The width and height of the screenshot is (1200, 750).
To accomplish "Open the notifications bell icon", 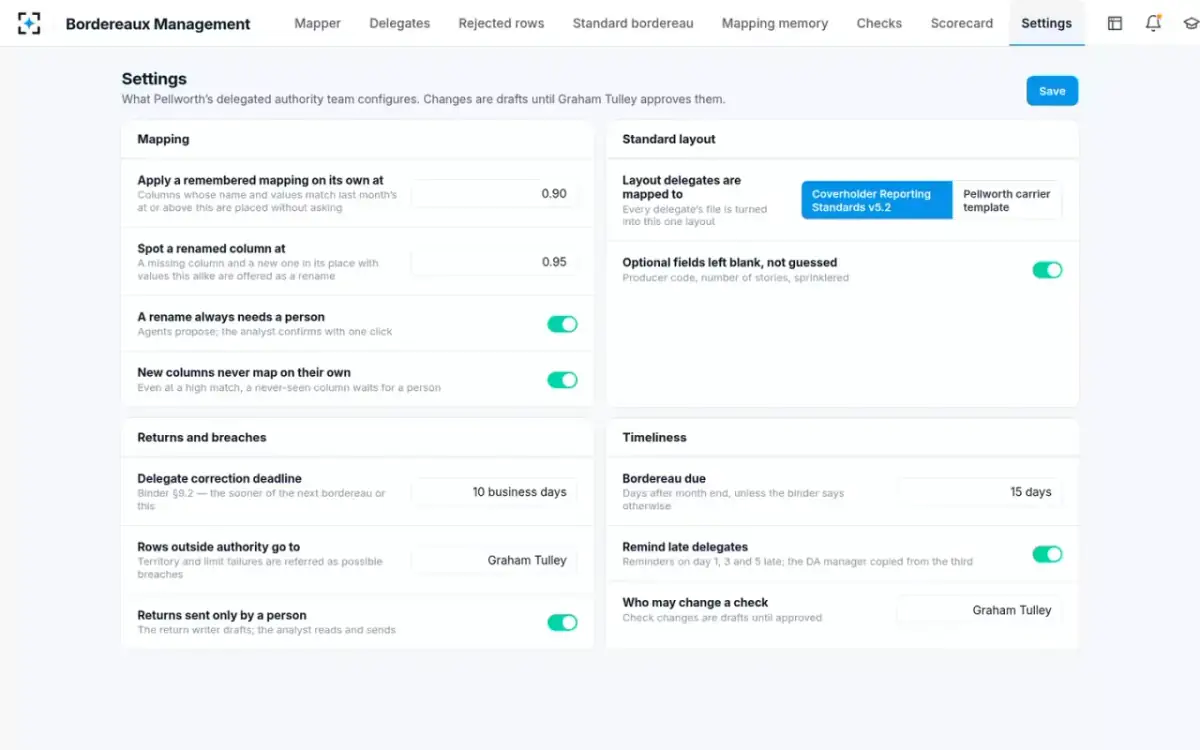I will [x=1153, y=23].
